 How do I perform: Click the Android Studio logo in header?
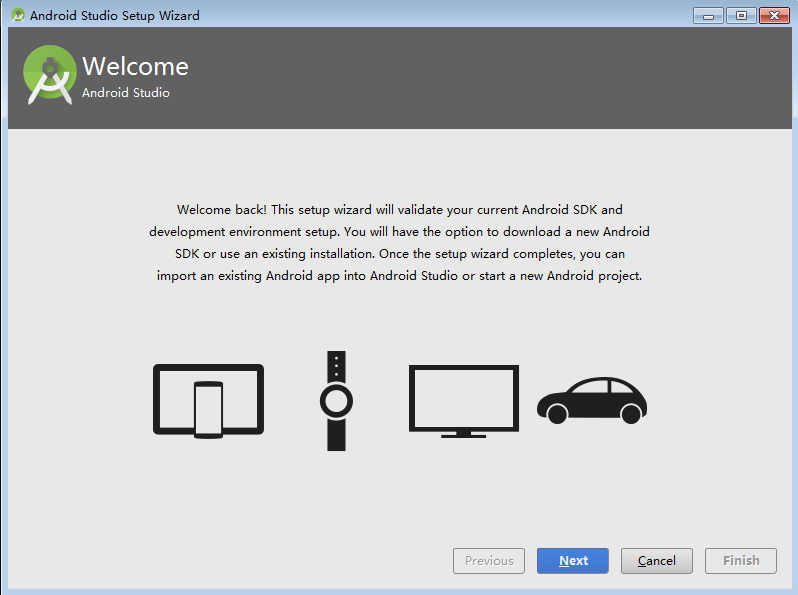point(50,75)
